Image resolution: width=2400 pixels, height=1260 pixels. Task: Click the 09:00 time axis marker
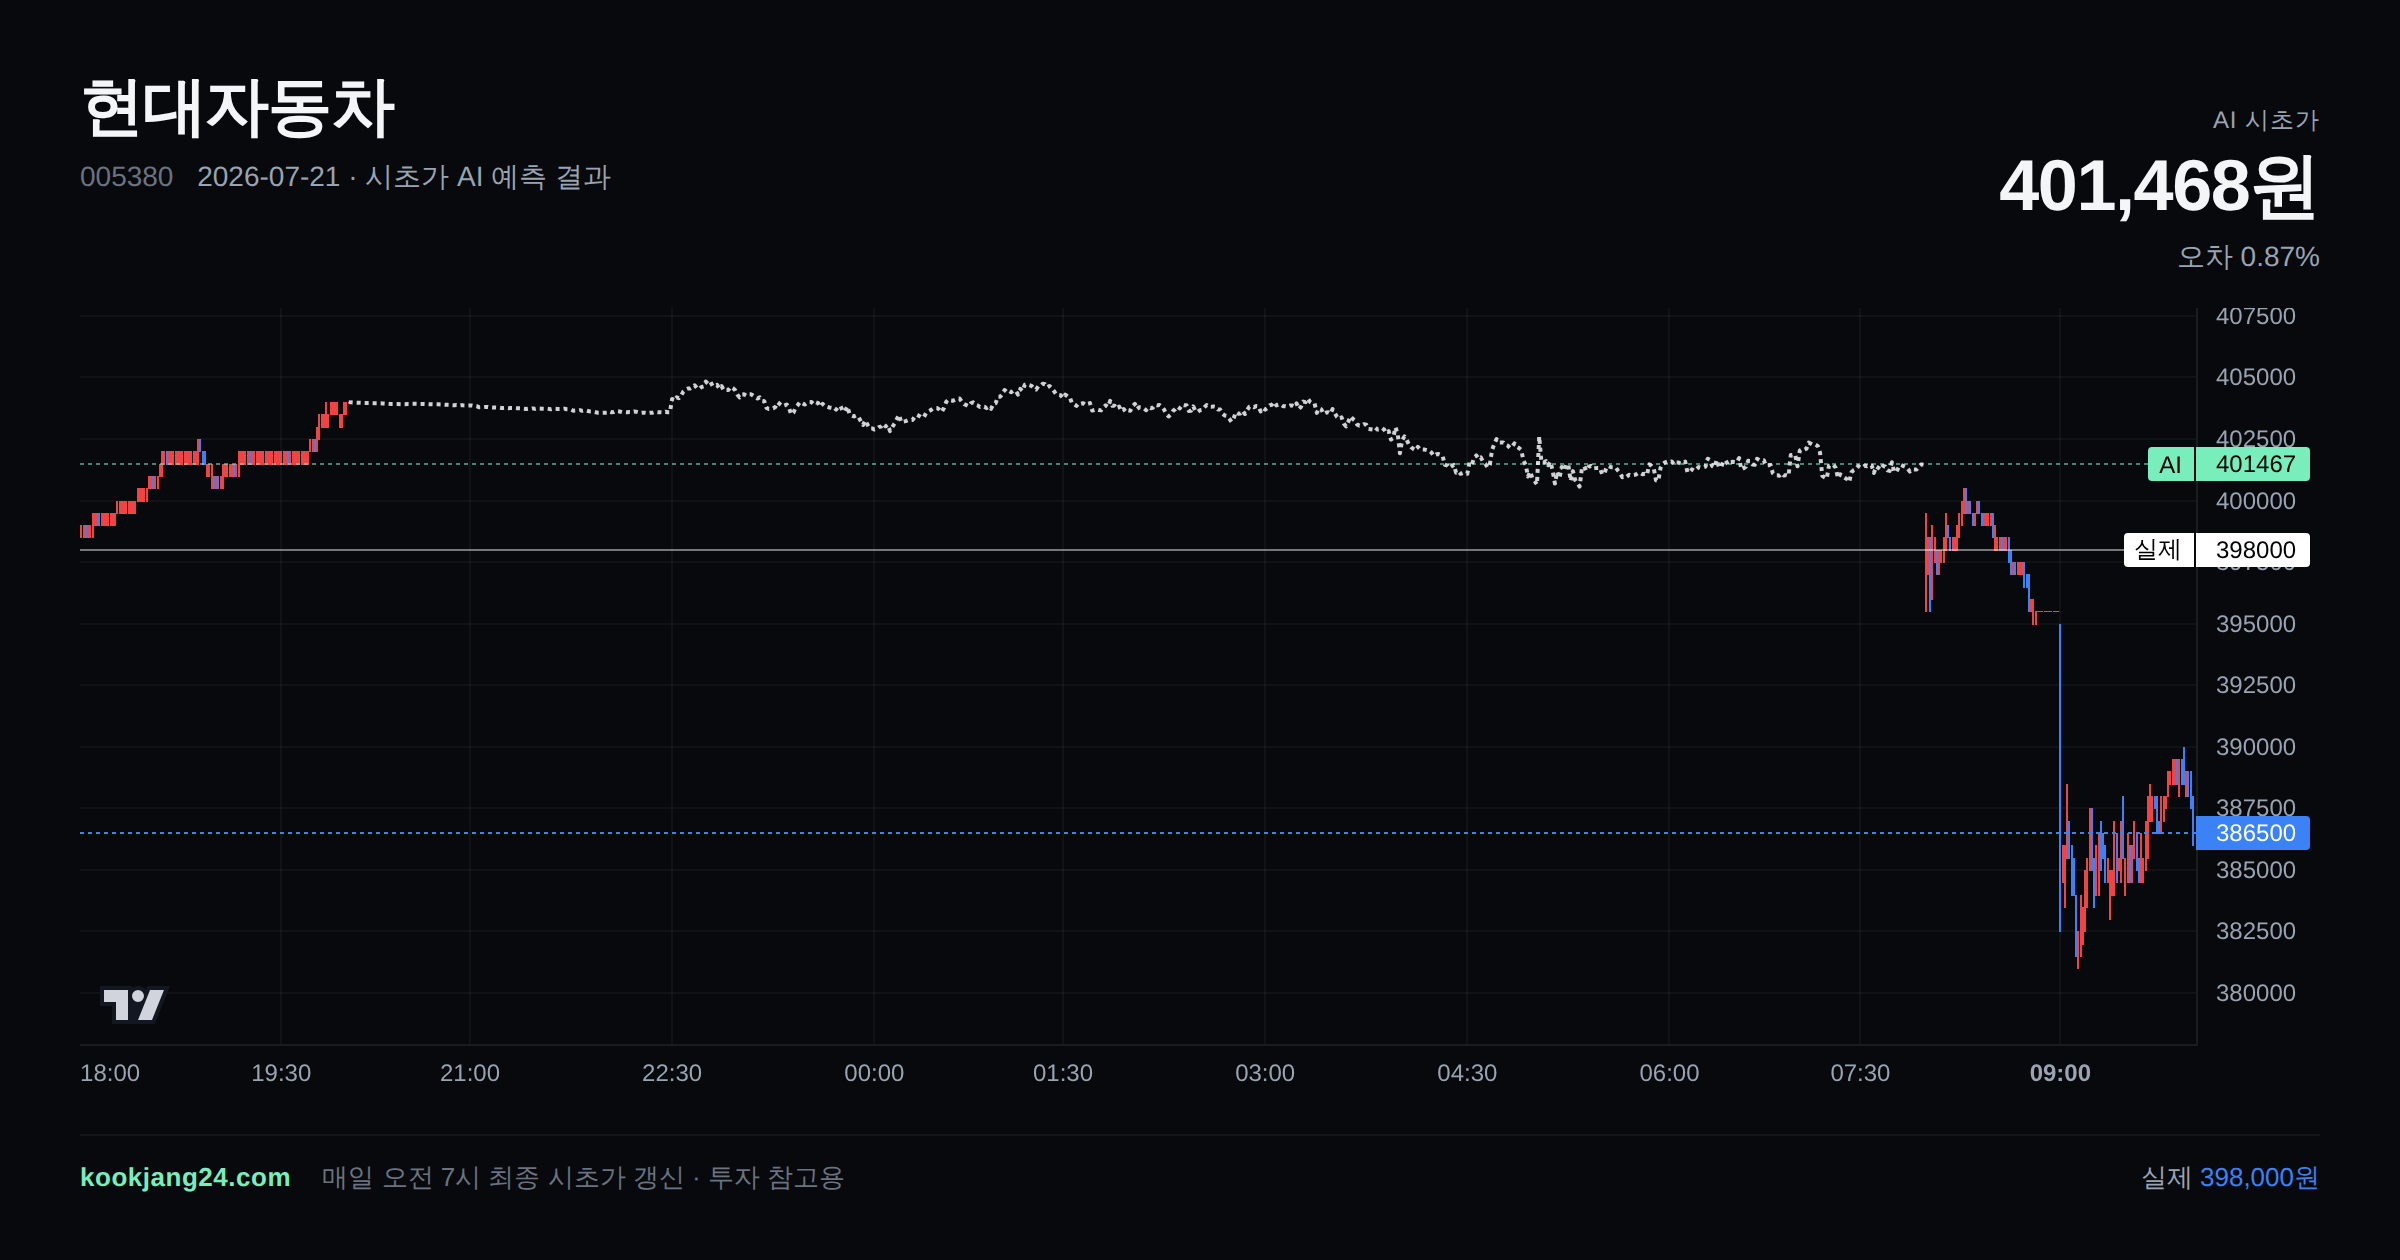[x=2060, y=1073]
